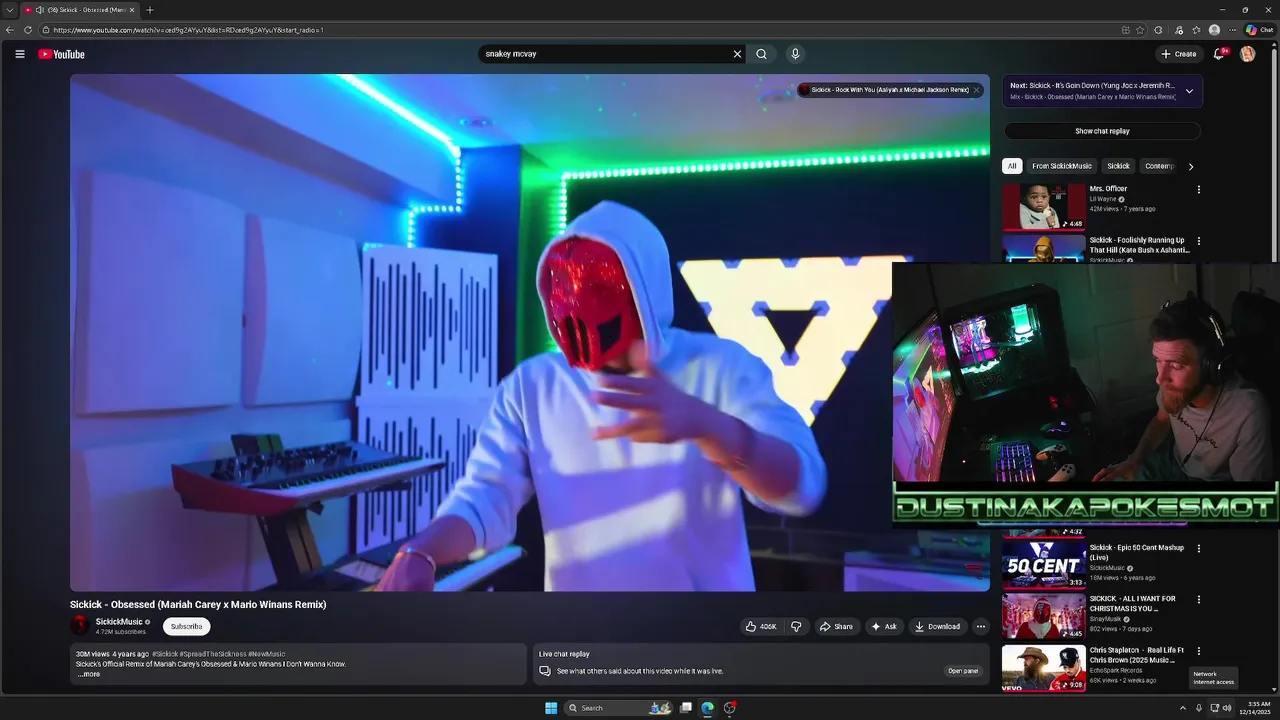Open Epic 50 Cent Mashup thumbnail

coord(1044,565)
